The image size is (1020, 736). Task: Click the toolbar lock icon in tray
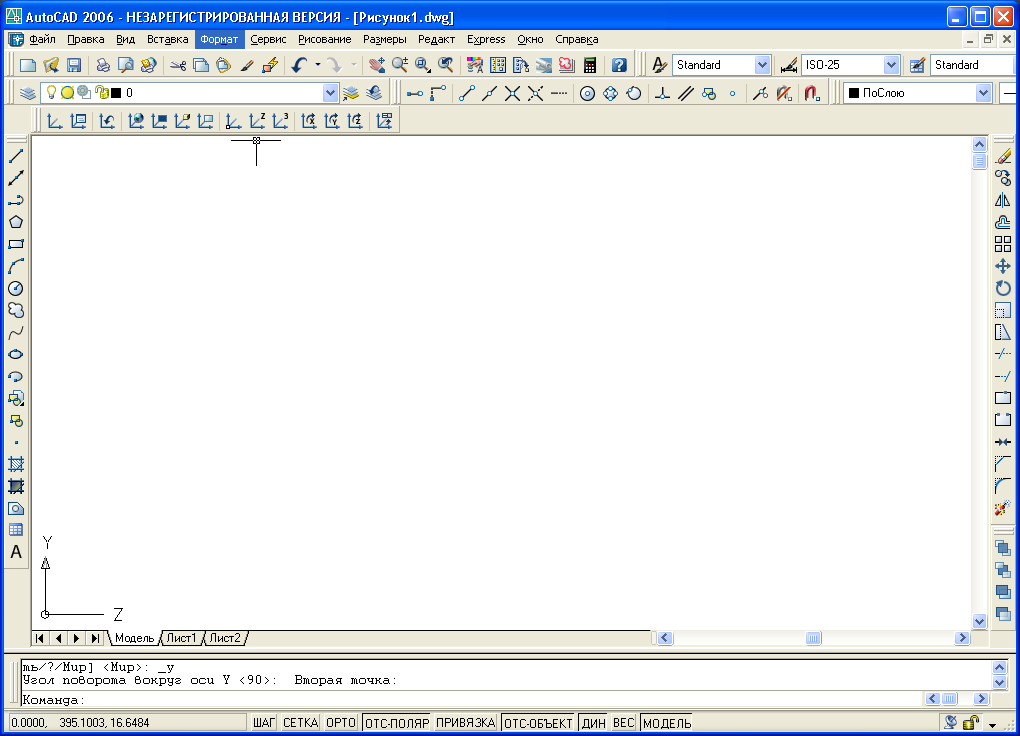point(971,722)
